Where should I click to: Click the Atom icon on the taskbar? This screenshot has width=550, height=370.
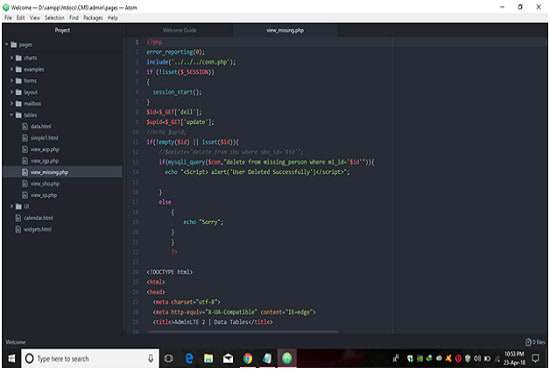point(287,358)
